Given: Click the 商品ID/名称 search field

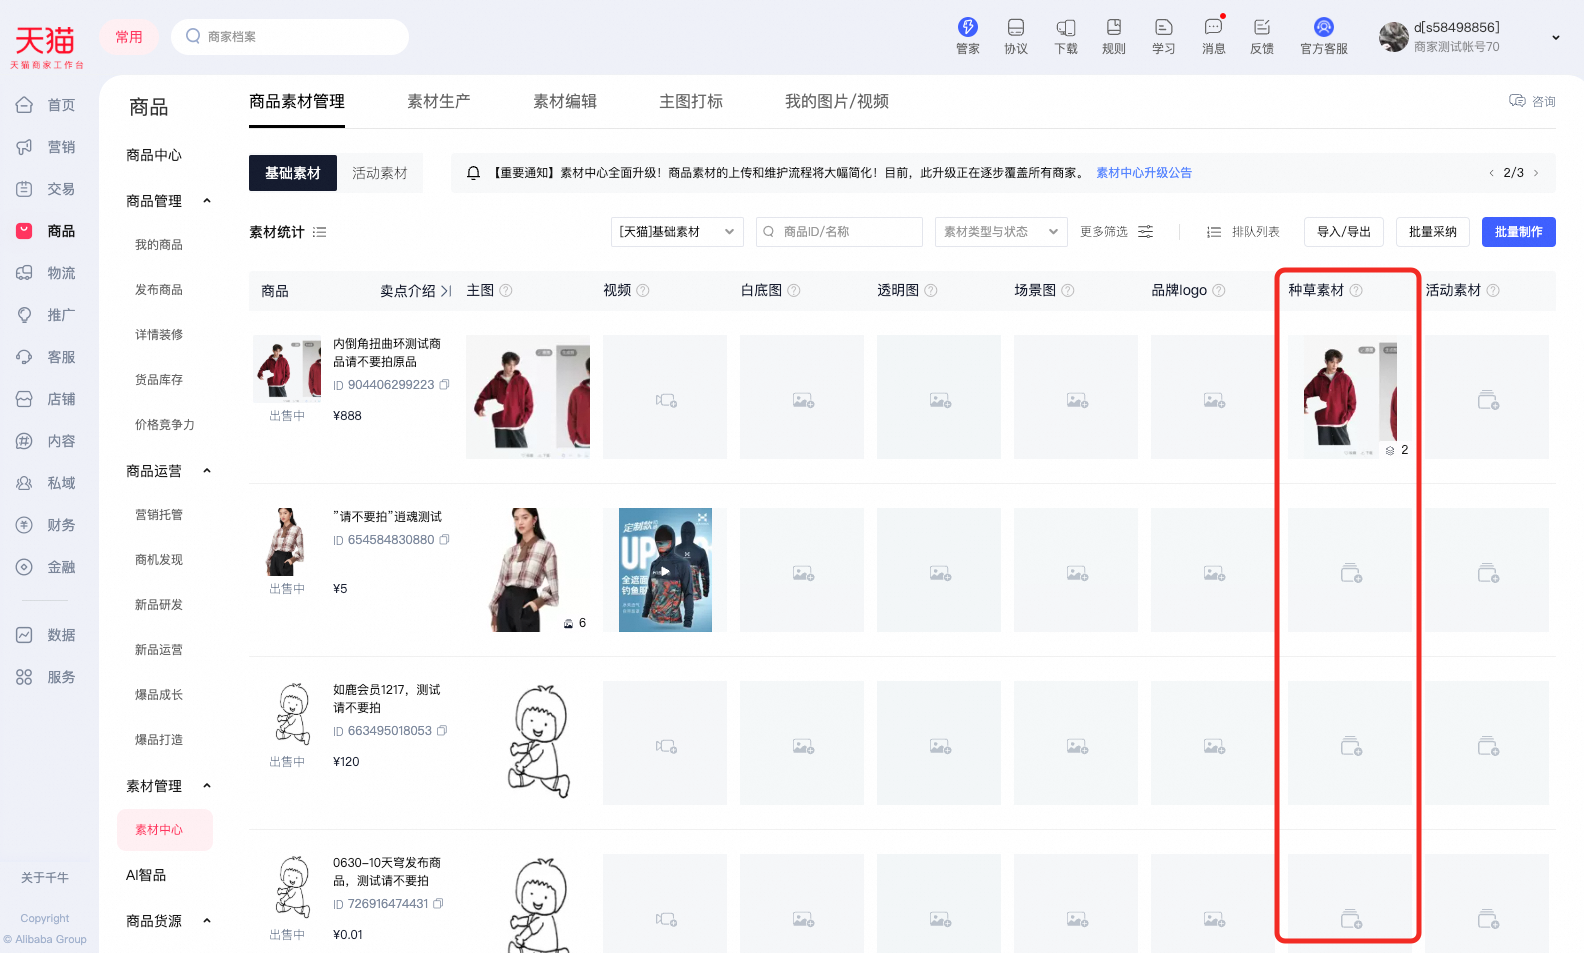Looking at the screenshot, I should click(839, 232).
